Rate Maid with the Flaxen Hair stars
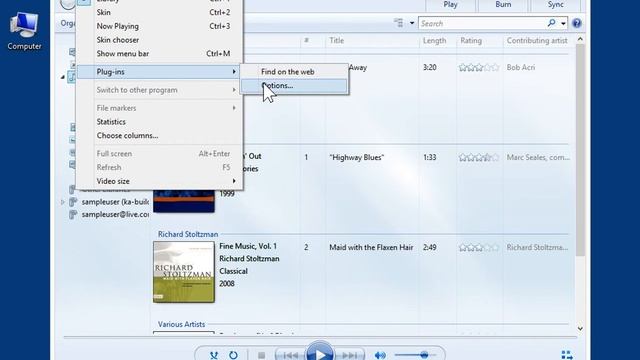This screenshot has width=640, height=360. 479,248
